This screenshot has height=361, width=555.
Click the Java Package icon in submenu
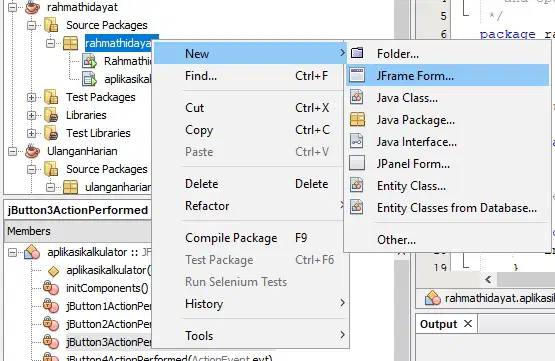(357, 119)
